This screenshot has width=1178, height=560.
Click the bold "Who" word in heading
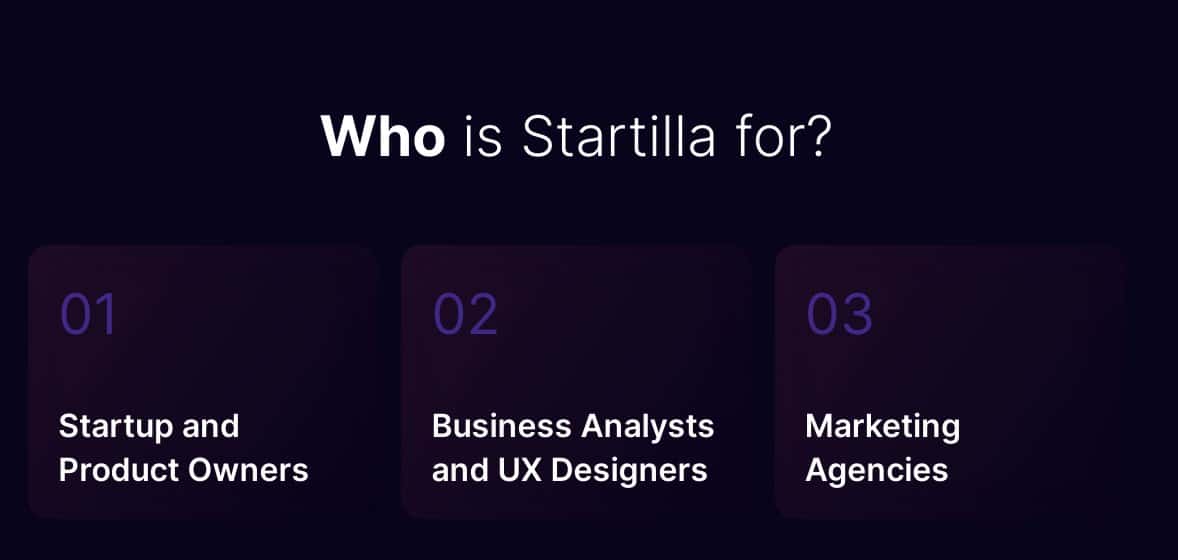click(x=382, y=137)
